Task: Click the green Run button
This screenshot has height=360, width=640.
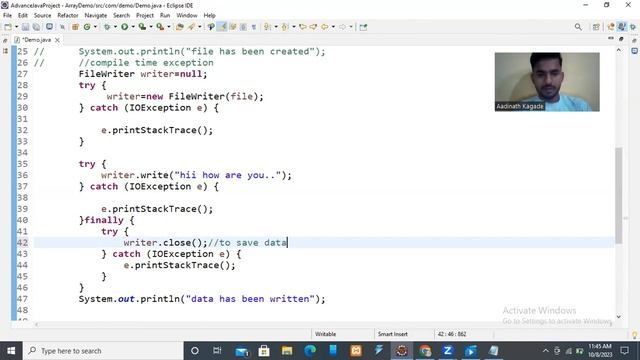Action: click(124, 27)
